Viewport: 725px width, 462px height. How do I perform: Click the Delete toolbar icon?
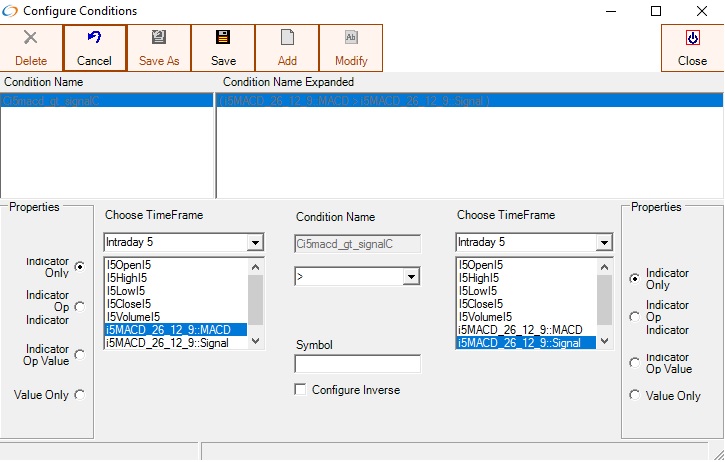pyautogui.click(x=30, y=38)
